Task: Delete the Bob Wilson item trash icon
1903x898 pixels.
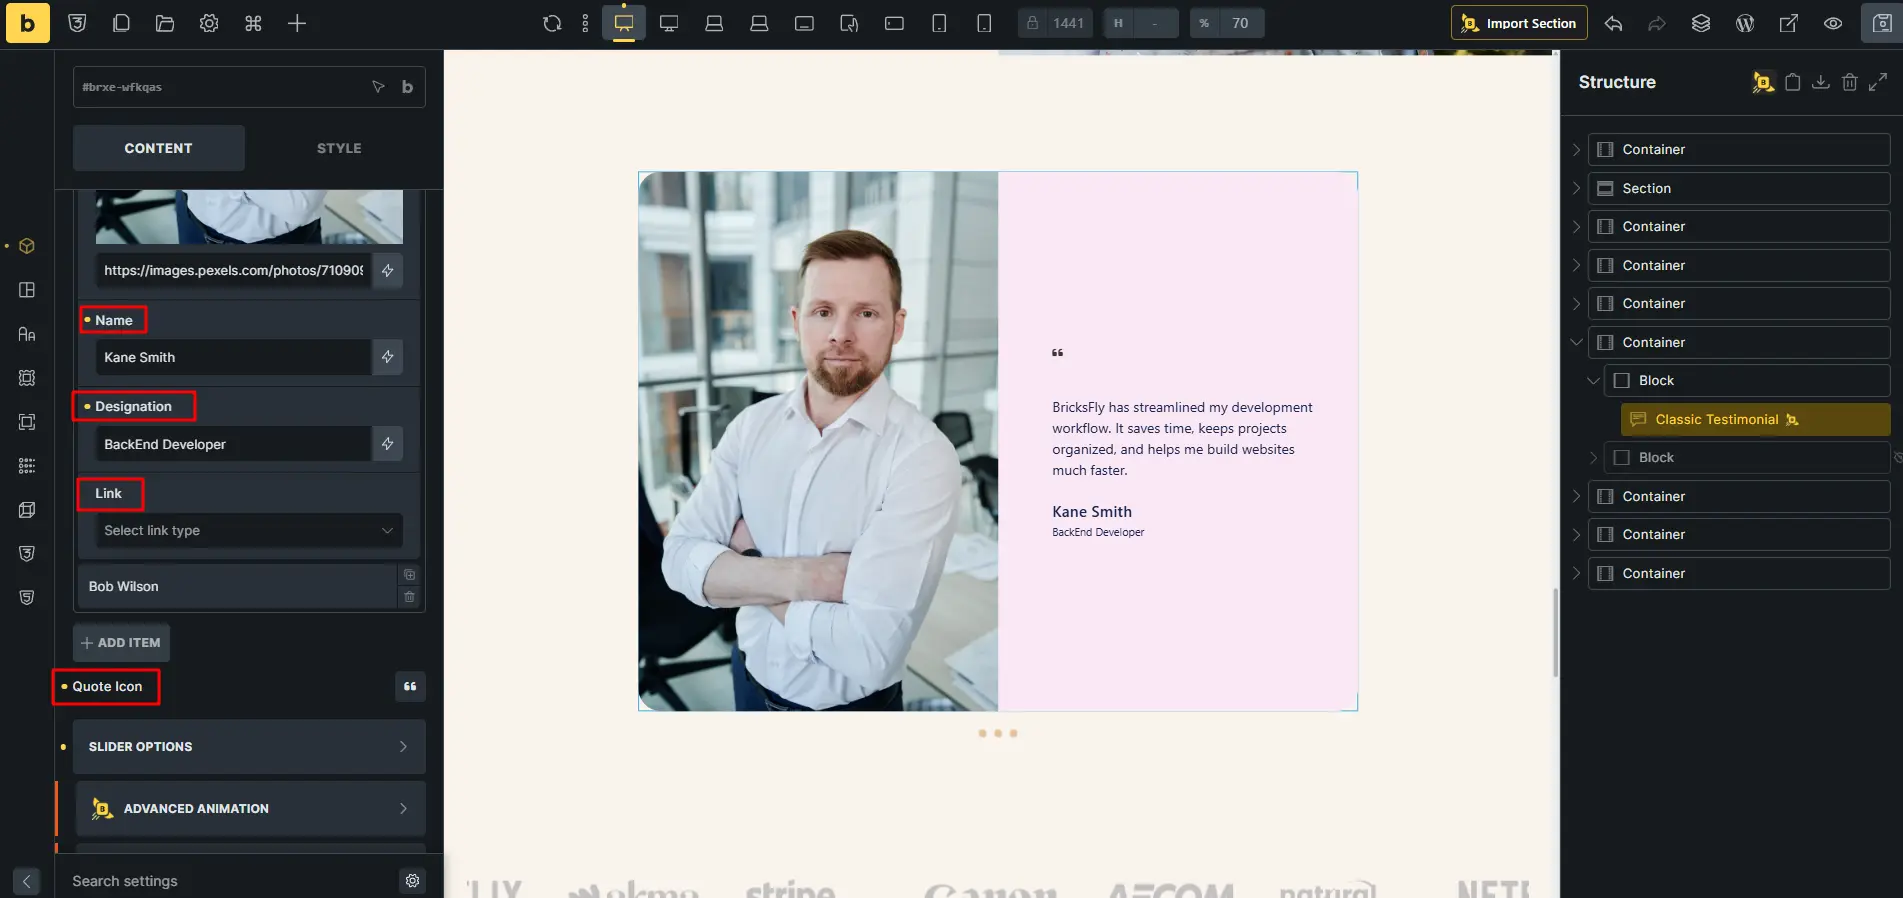Action: tap(410, 597)
